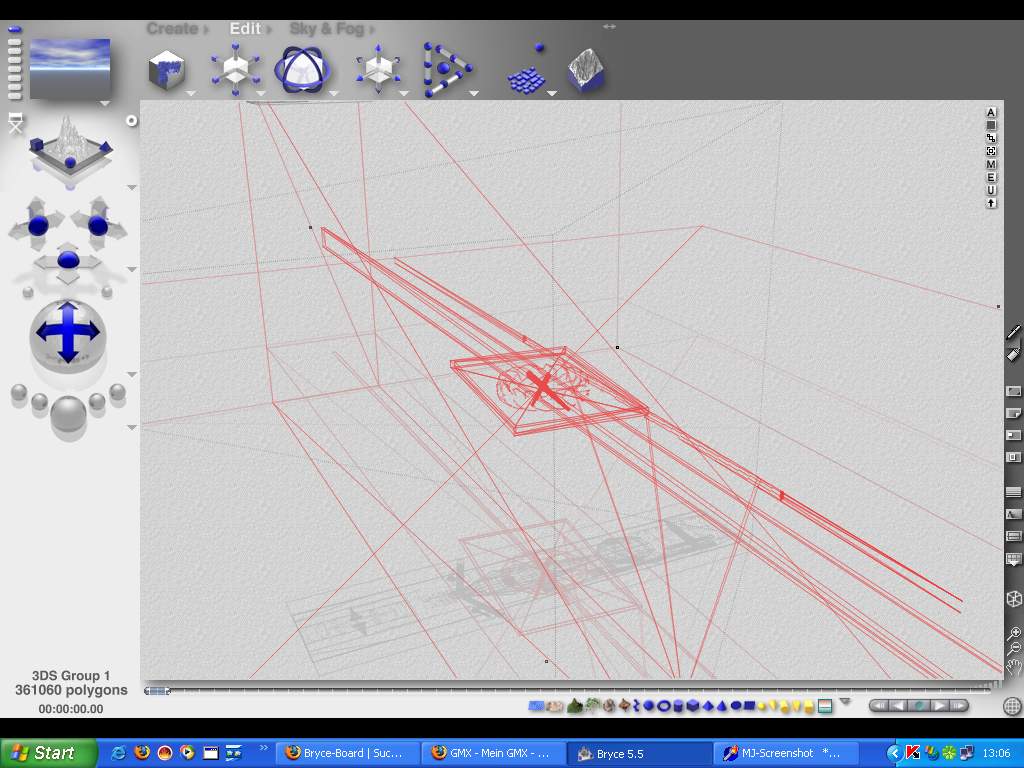
Task: Click the animation play button
Action: point(939,705)
